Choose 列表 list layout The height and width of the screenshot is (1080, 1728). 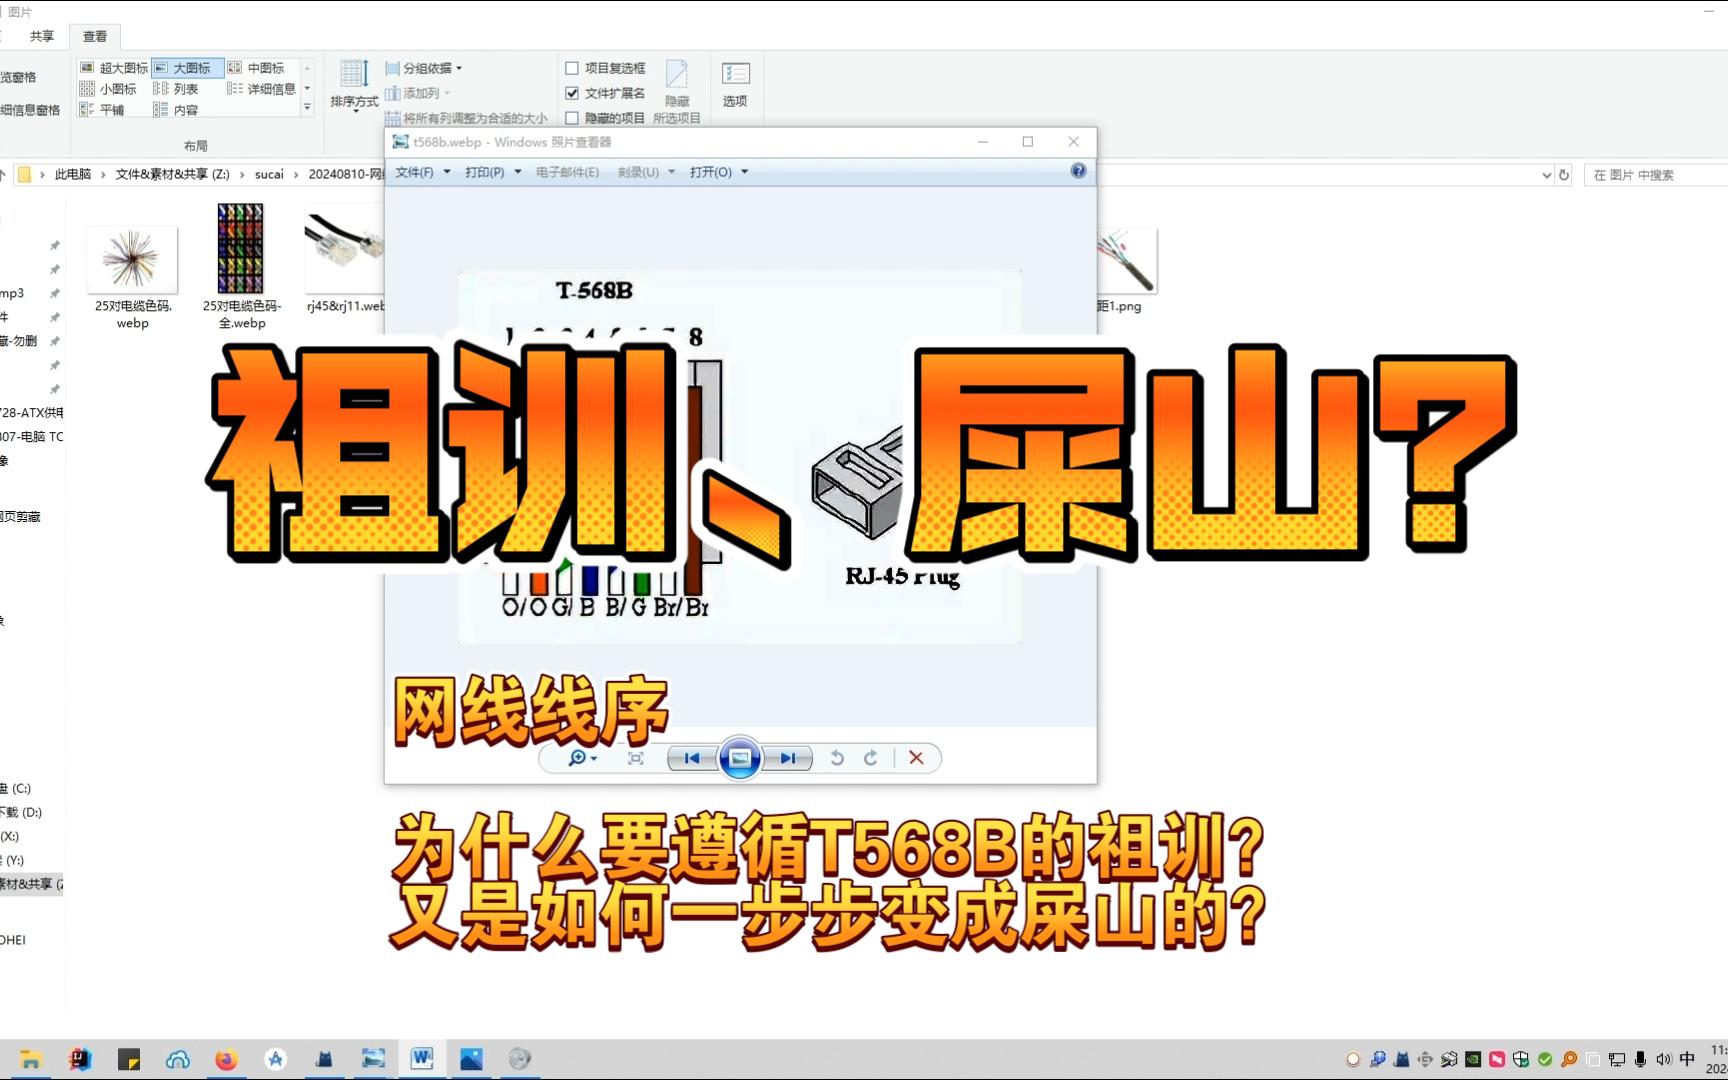[x=176, y=89]
